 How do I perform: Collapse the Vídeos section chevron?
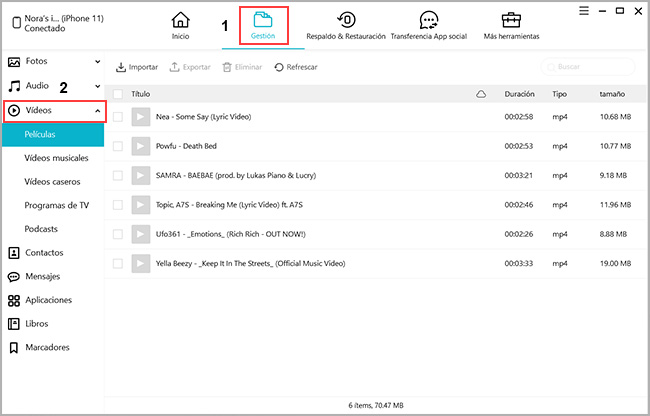point(97,111)
